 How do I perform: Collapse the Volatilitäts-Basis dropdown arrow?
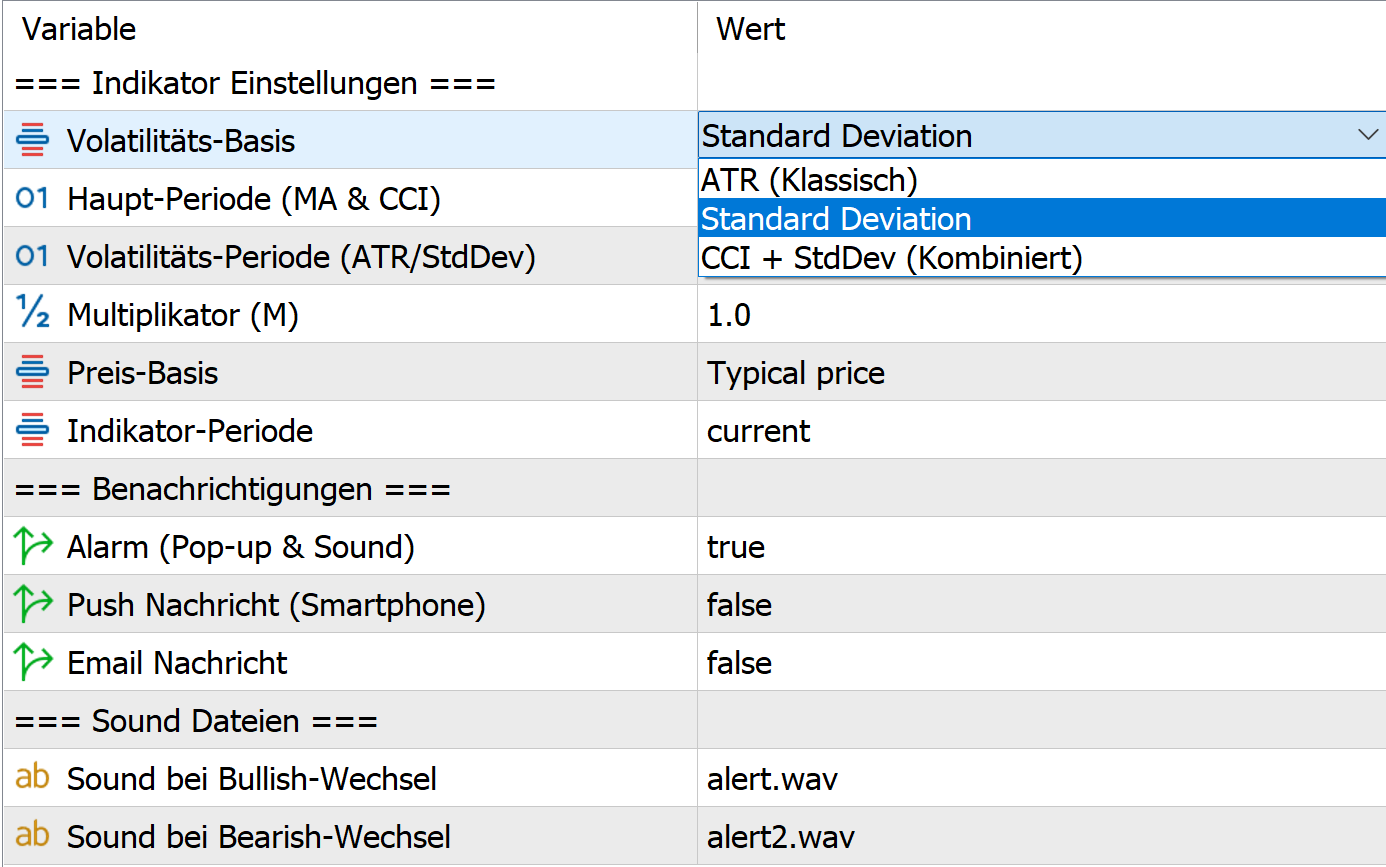point(1368,135)
